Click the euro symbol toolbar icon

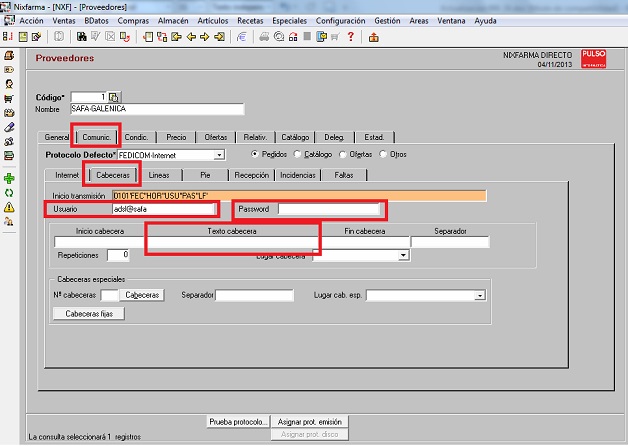point(241,37)
